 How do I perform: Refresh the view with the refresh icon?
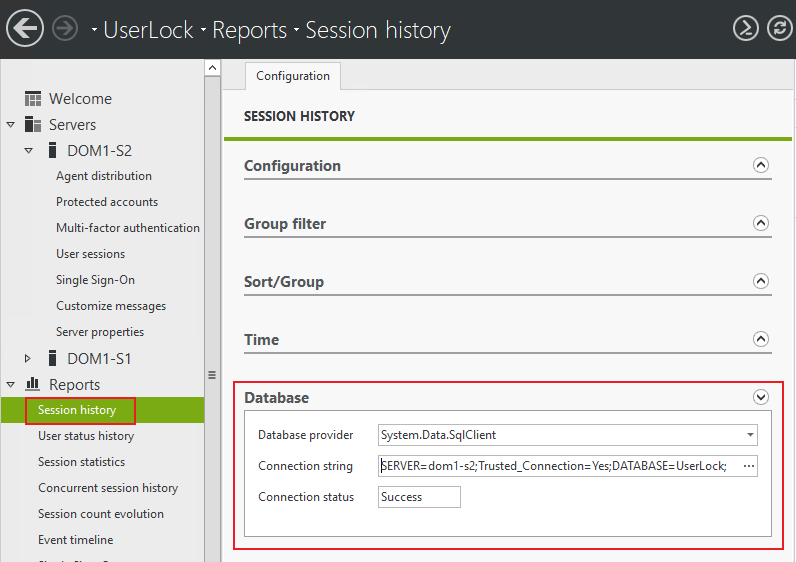[780, 28]
